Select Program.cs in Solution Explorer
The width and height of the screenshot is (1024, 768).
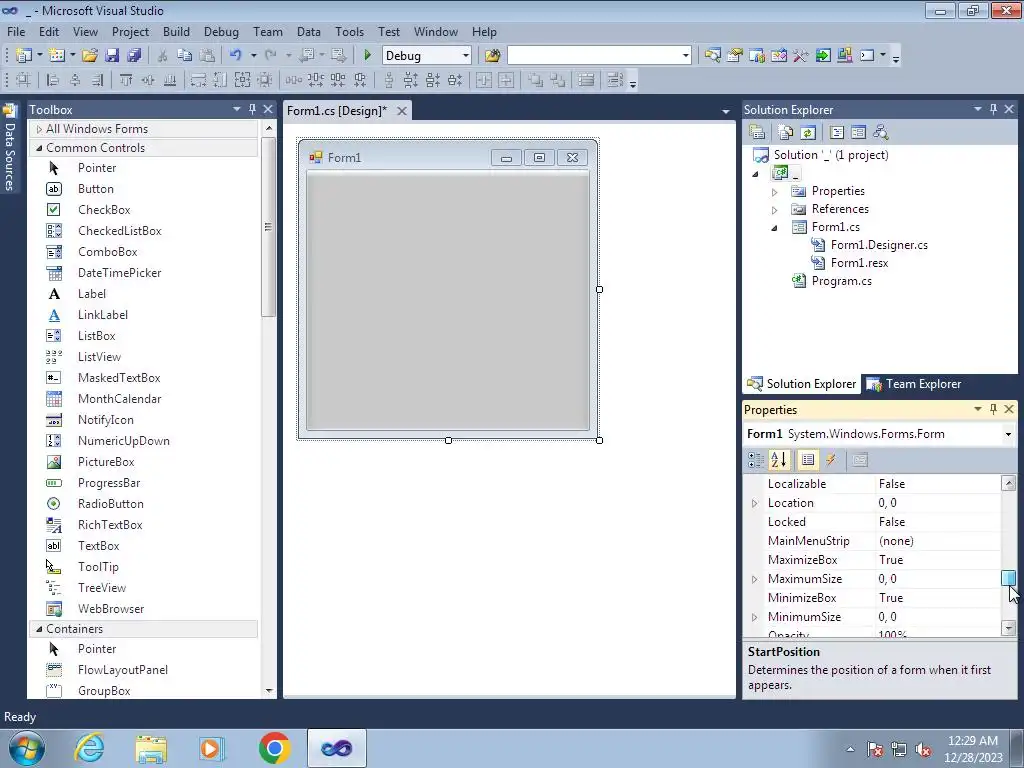point(841,281)
